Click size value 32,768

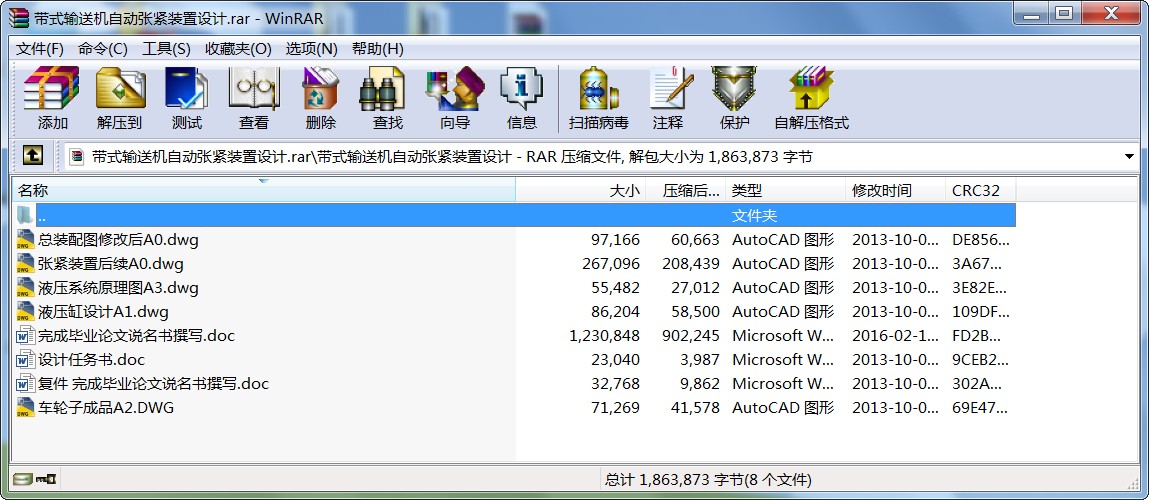point(616,383)
